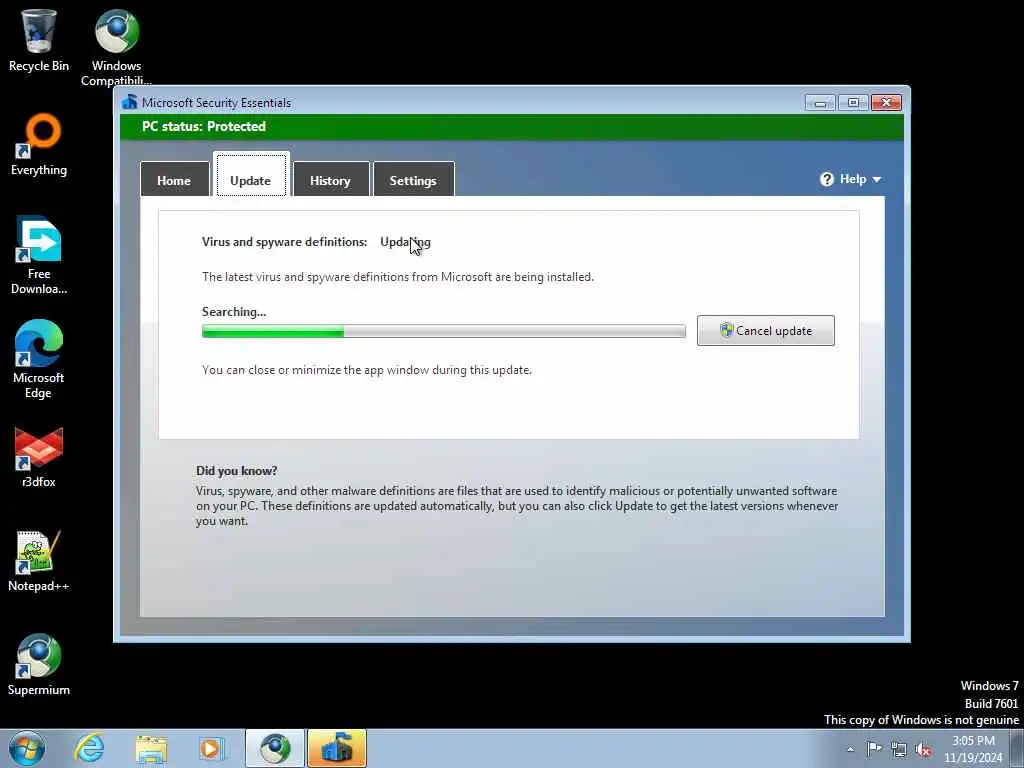Open the Windows Compatibility desktop shortcut
This screenshot has height=768, width=1024.
(116, 46)
